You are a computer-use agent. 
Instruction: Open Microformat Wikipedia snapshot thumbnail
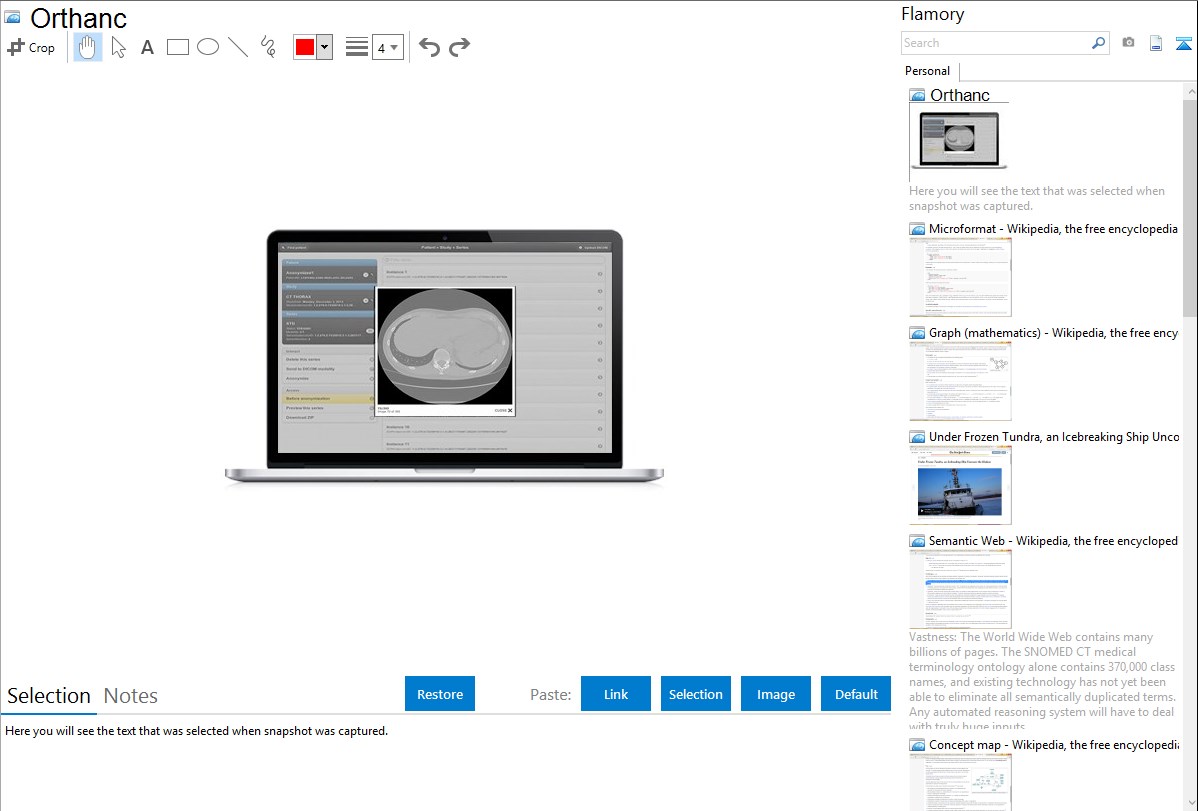pos(960,277)
